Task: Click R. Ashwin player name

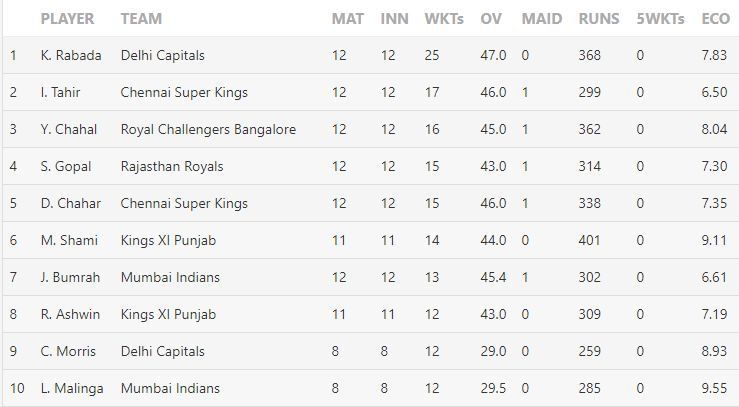Action: (x=71, y=314)
